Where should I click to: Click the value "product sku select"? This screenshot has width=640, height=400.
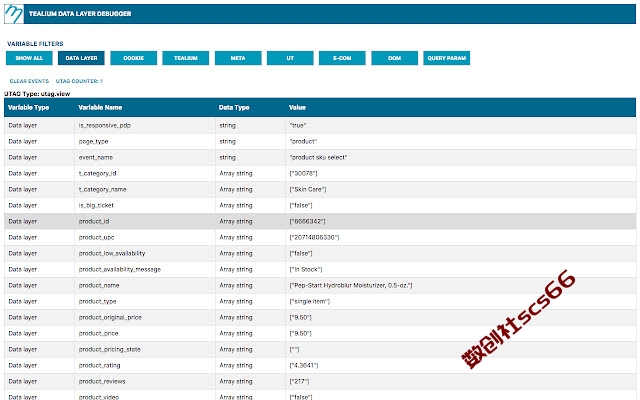pyautogui.click(x=318, y=158)
